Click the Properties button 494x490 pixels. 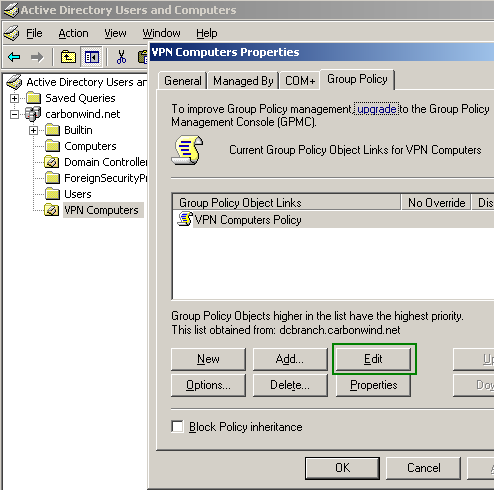click(x=373, y=385)
